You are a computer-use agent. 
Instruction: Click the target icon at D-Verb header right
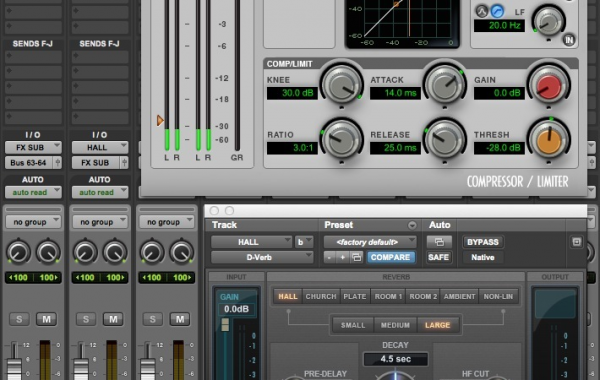coord(577,242)
